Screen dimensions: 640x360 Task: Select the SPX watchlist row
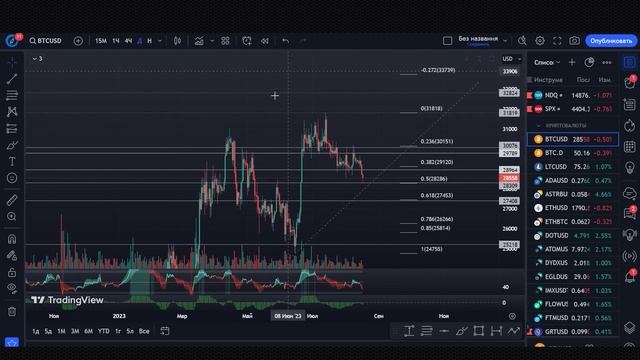point(572,109)
